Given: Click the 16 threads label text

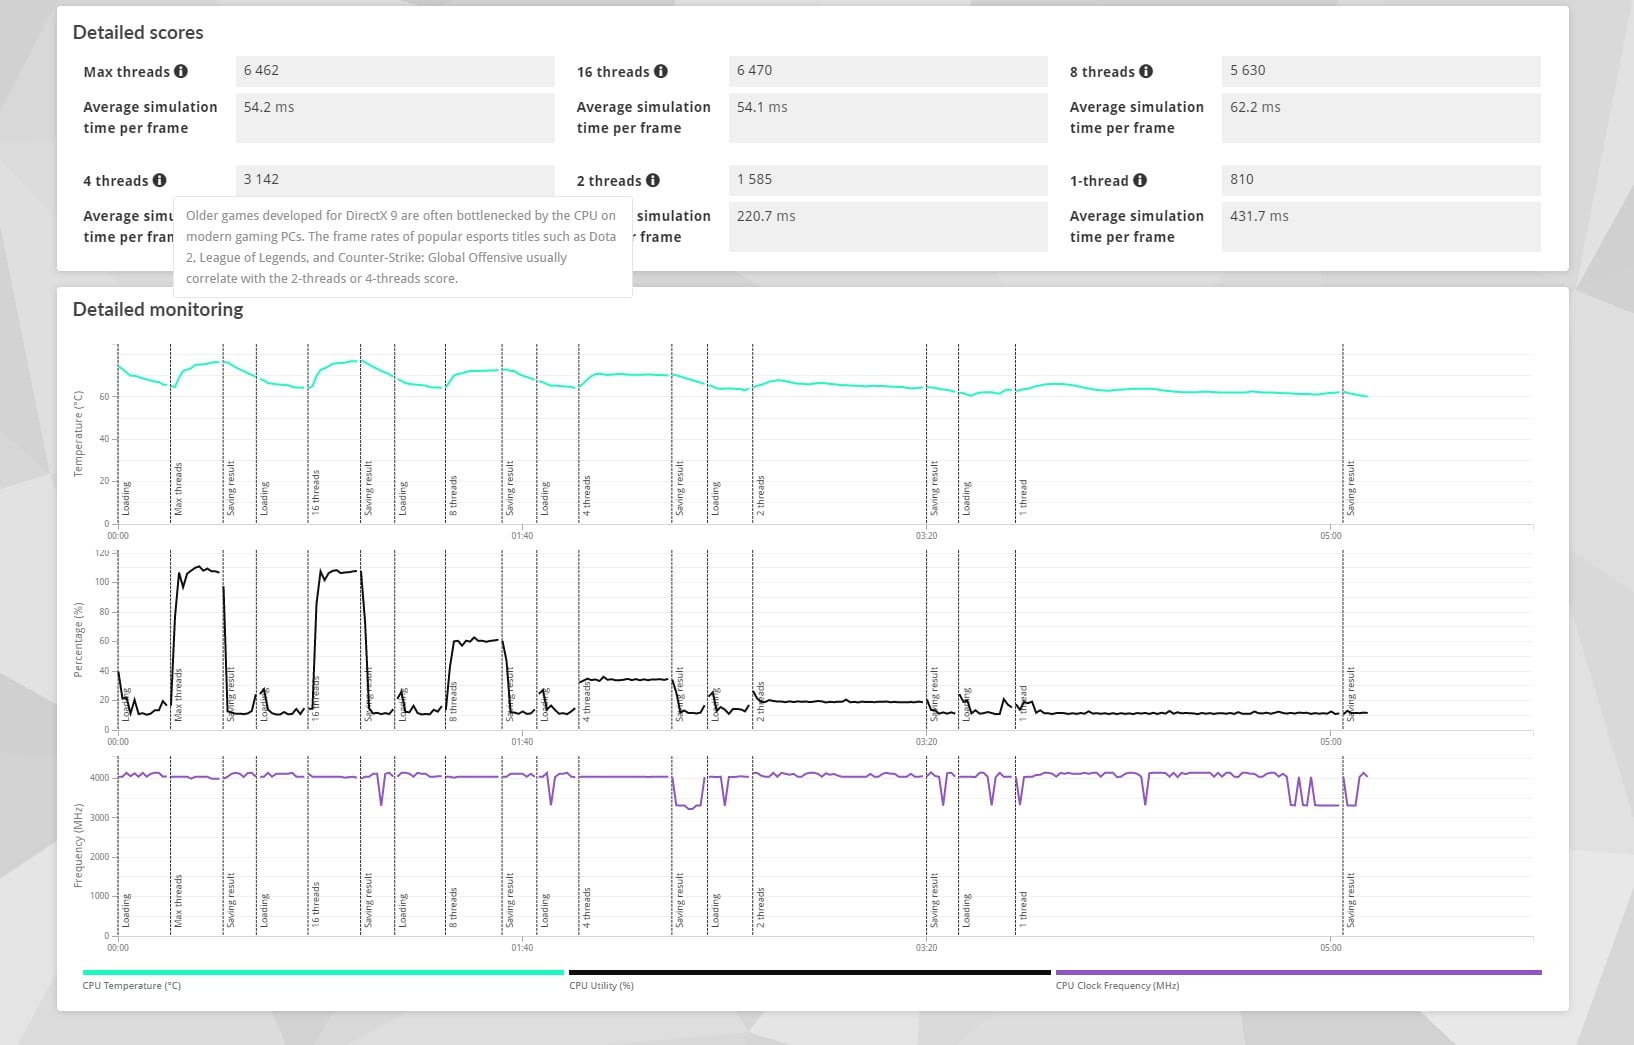Looking at the screenshot, I should [613, 71].
